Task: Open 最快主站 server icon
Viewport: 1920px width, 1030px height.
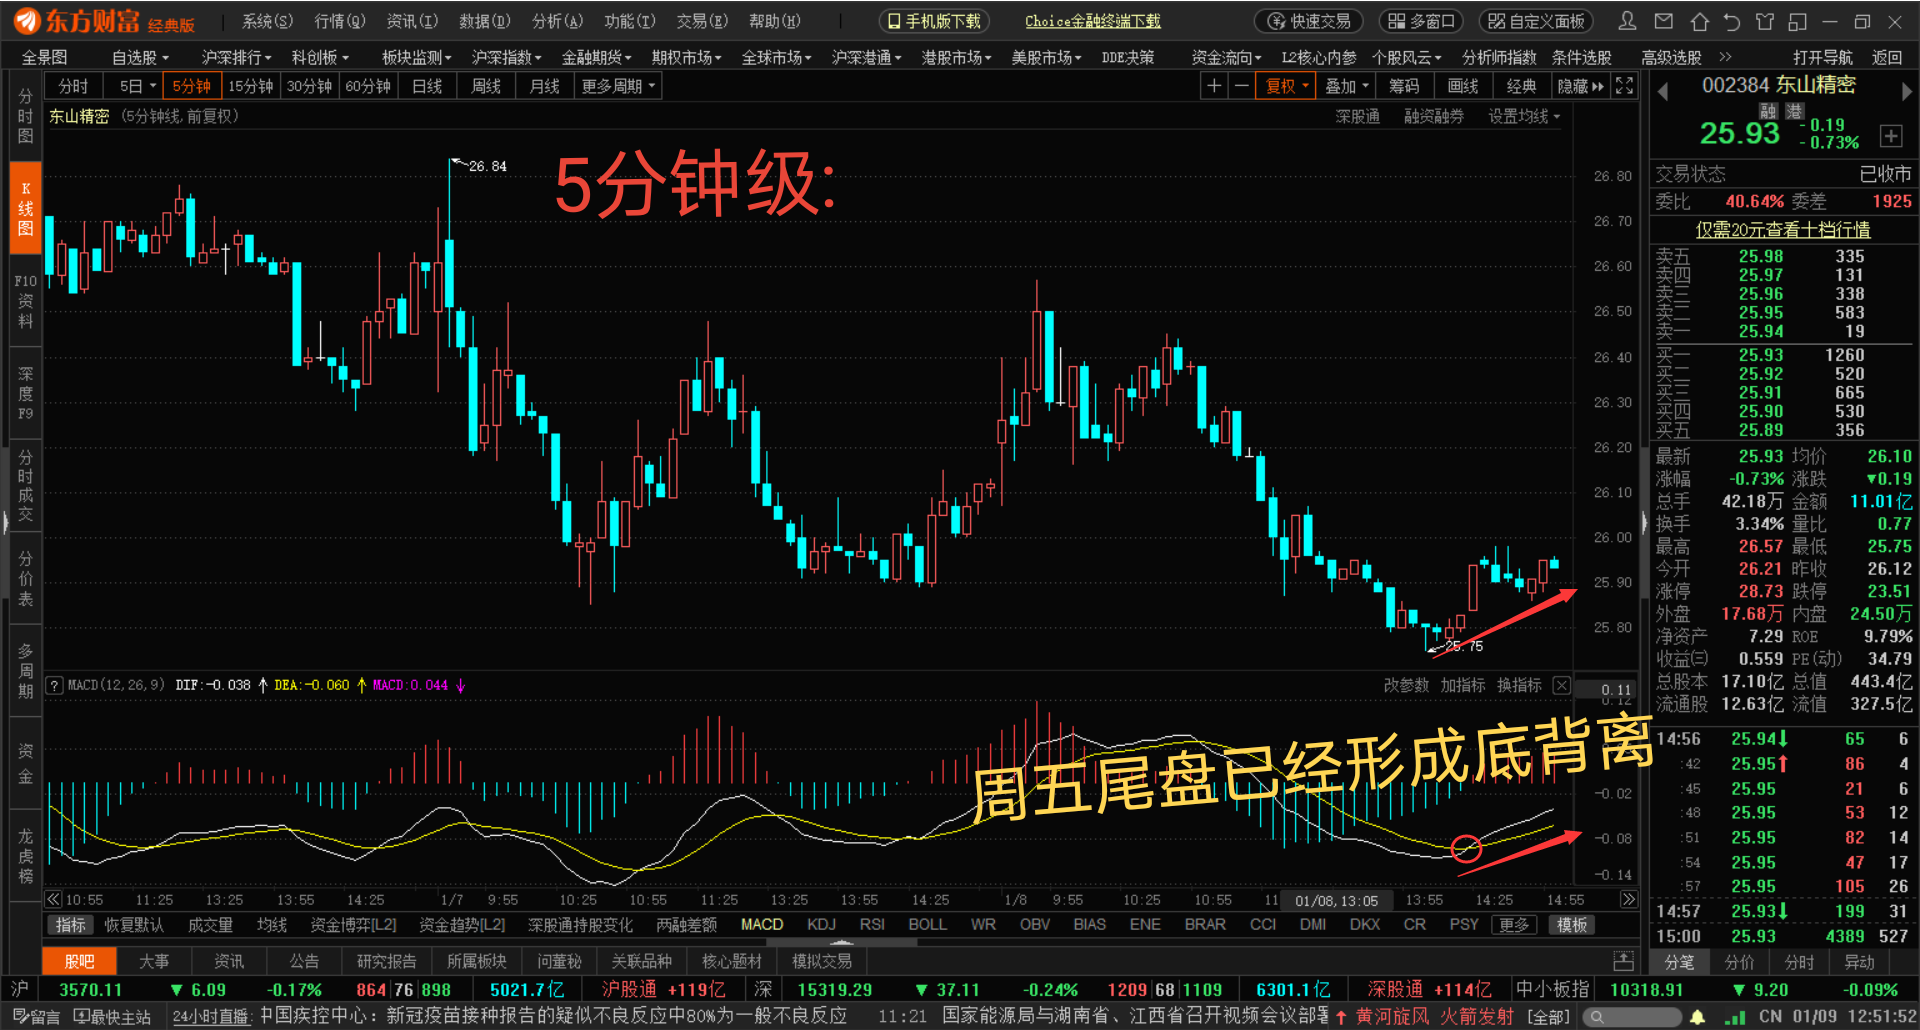Action: click(x=112, y=1017)
